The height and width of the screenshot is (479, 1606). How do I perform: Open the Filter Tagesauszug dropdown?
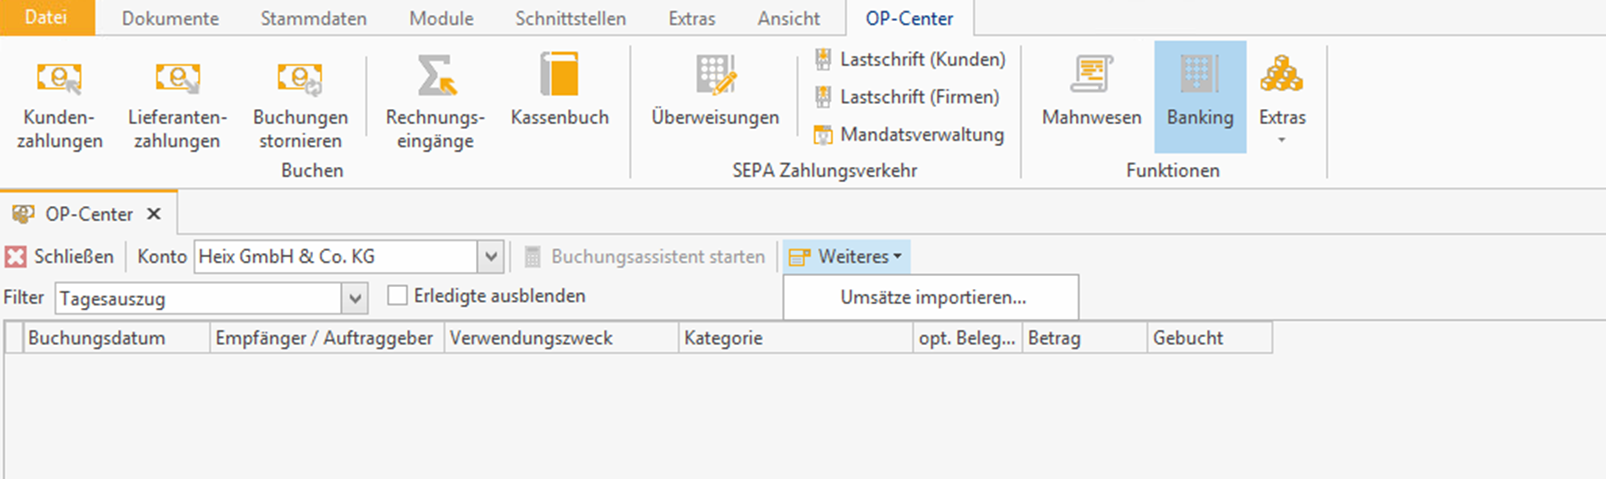tap(354, 298)
